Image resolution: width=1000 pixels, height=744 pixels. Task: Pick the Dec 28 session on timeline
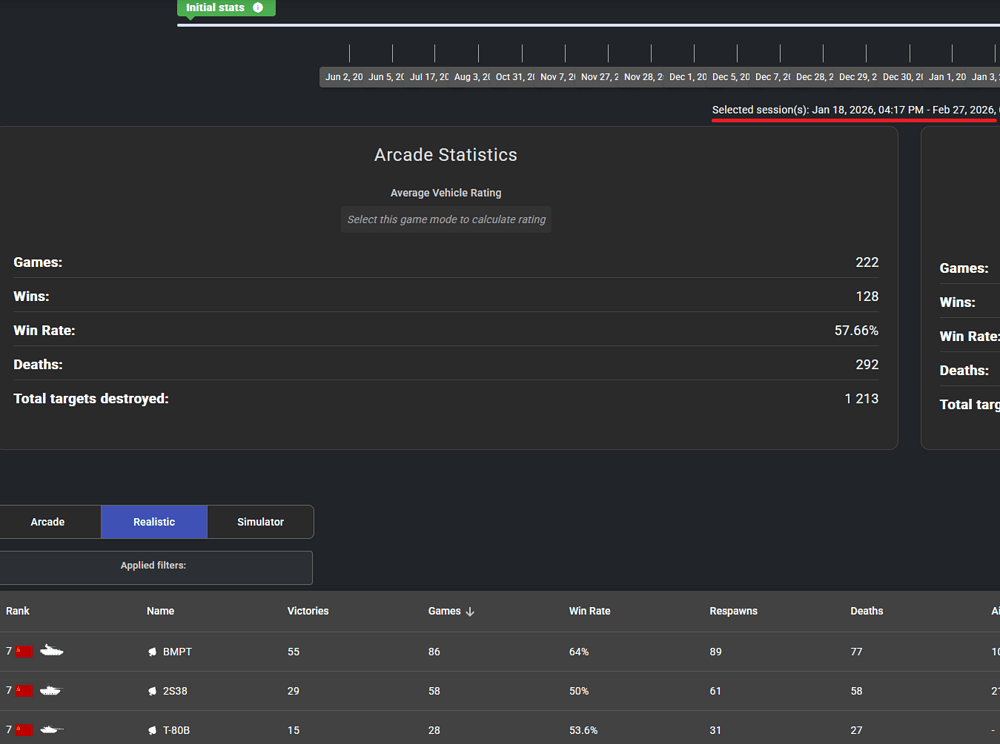(x=815, y=77)
